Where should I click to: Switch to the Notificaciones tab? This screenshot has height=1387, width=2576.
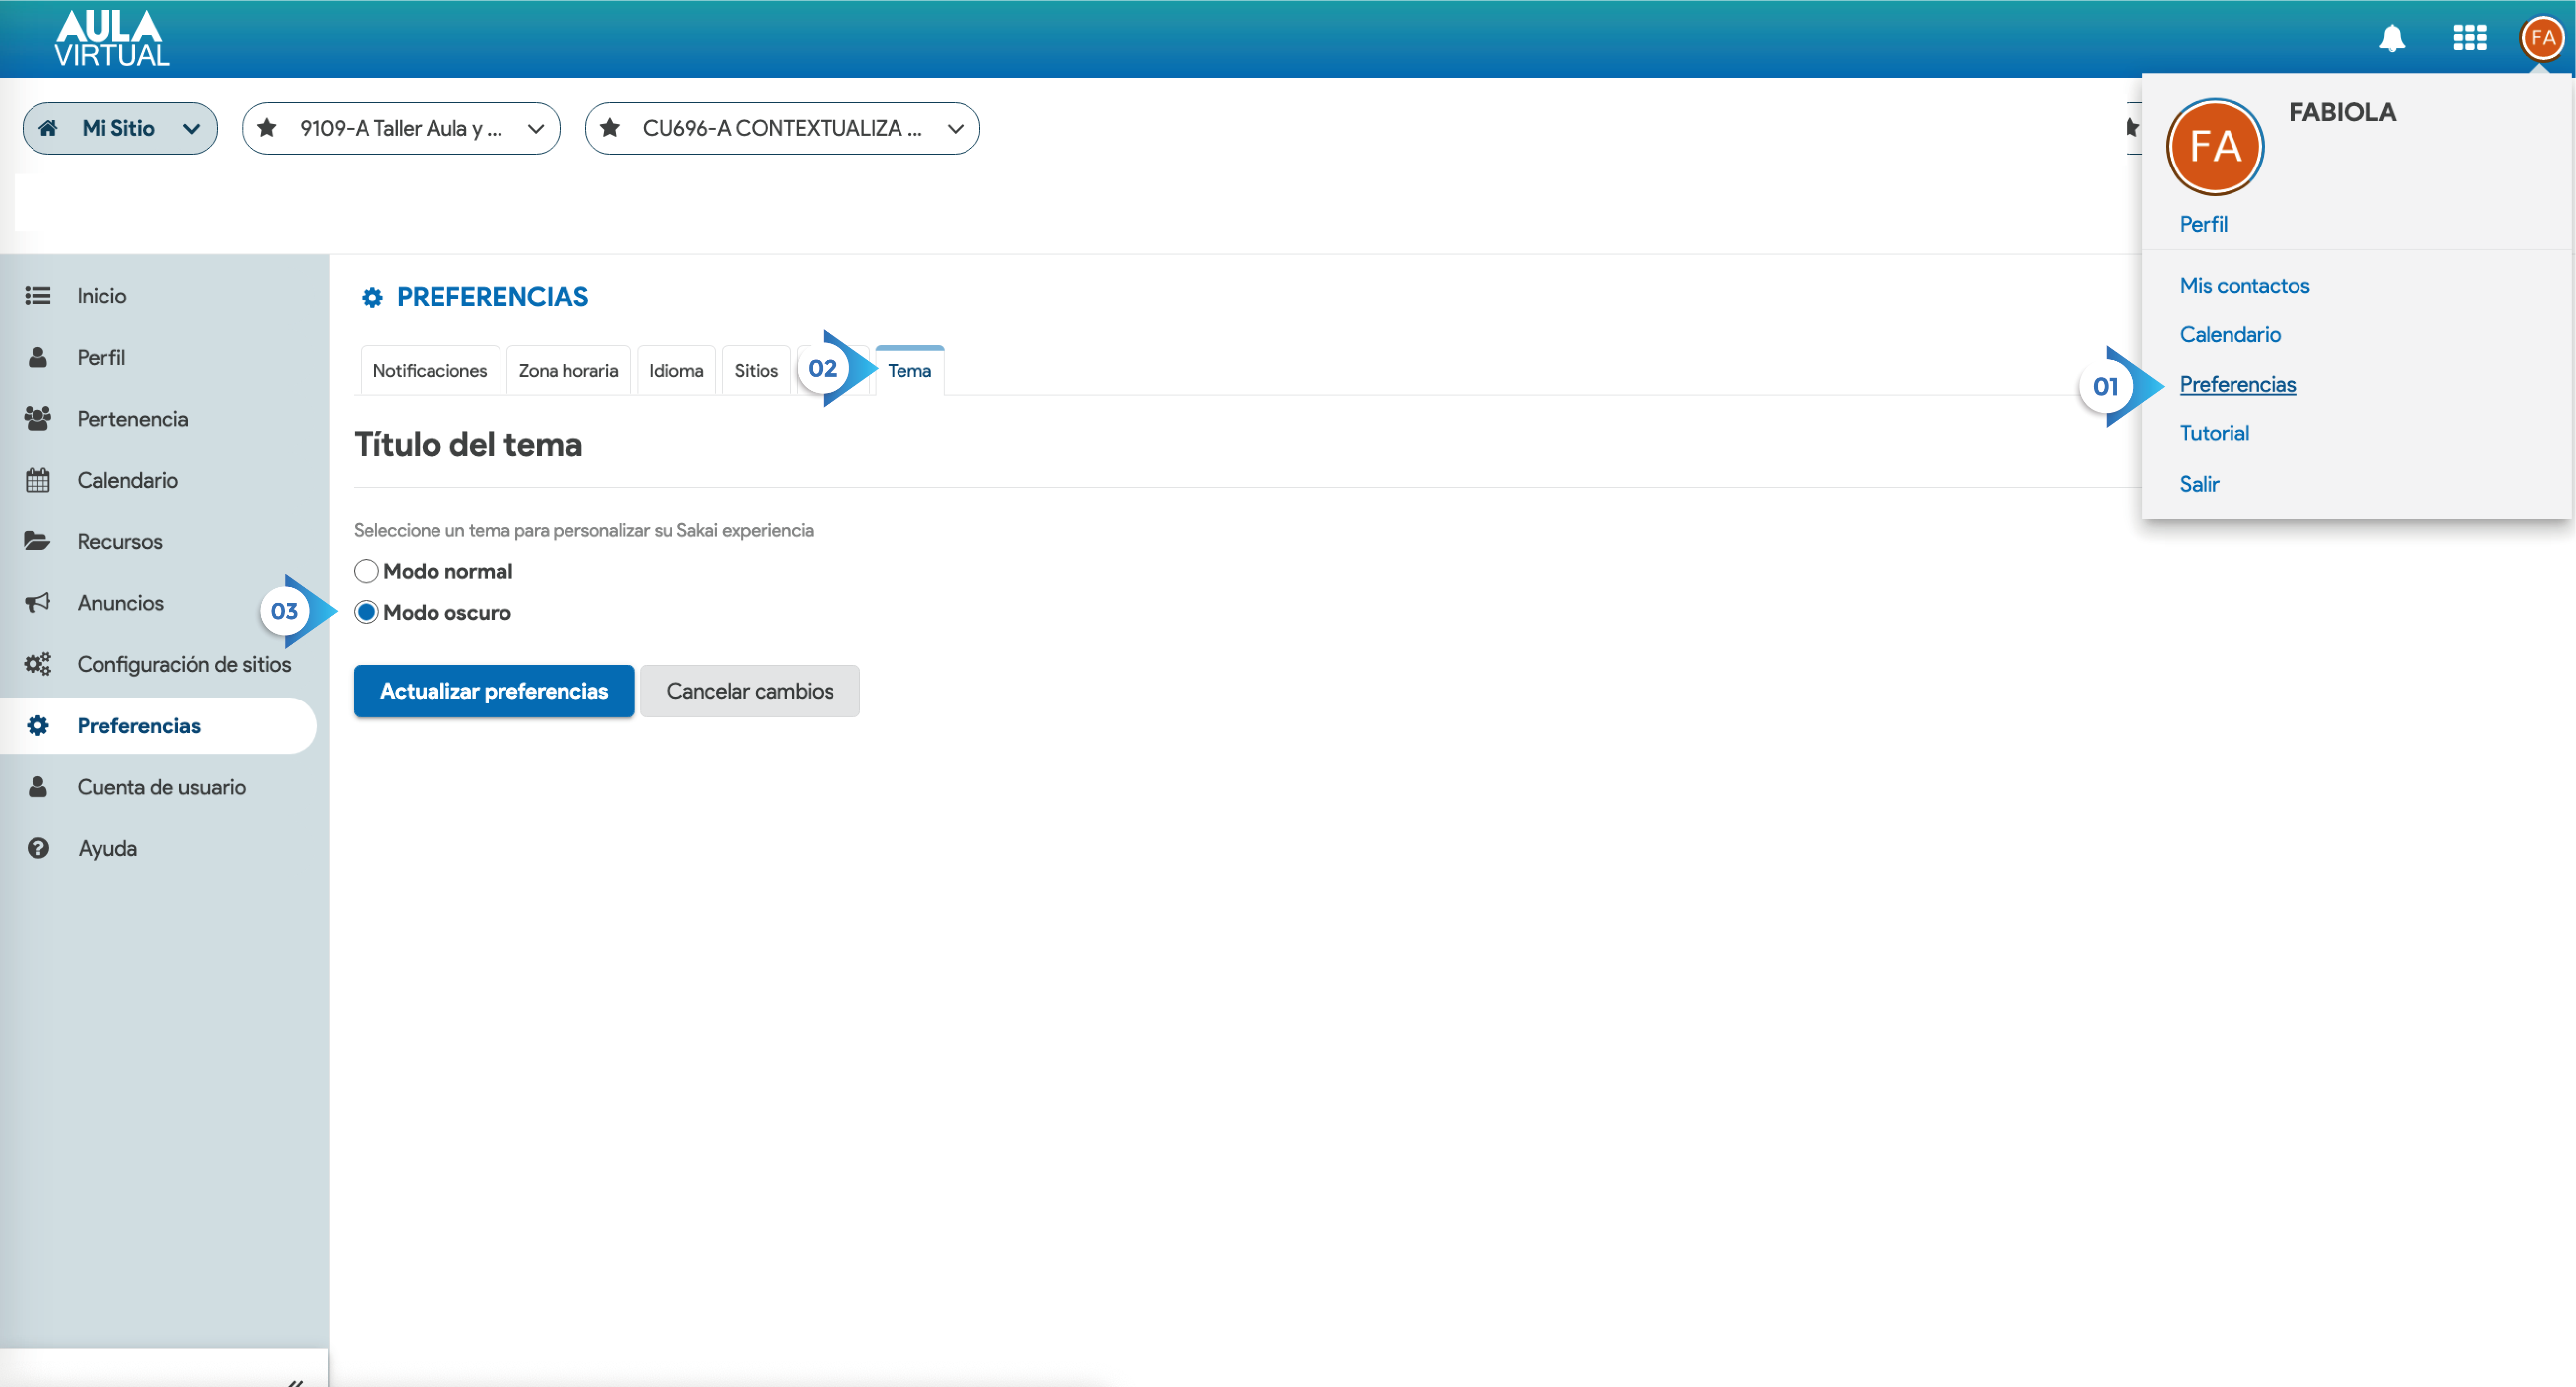click(429, 371)
